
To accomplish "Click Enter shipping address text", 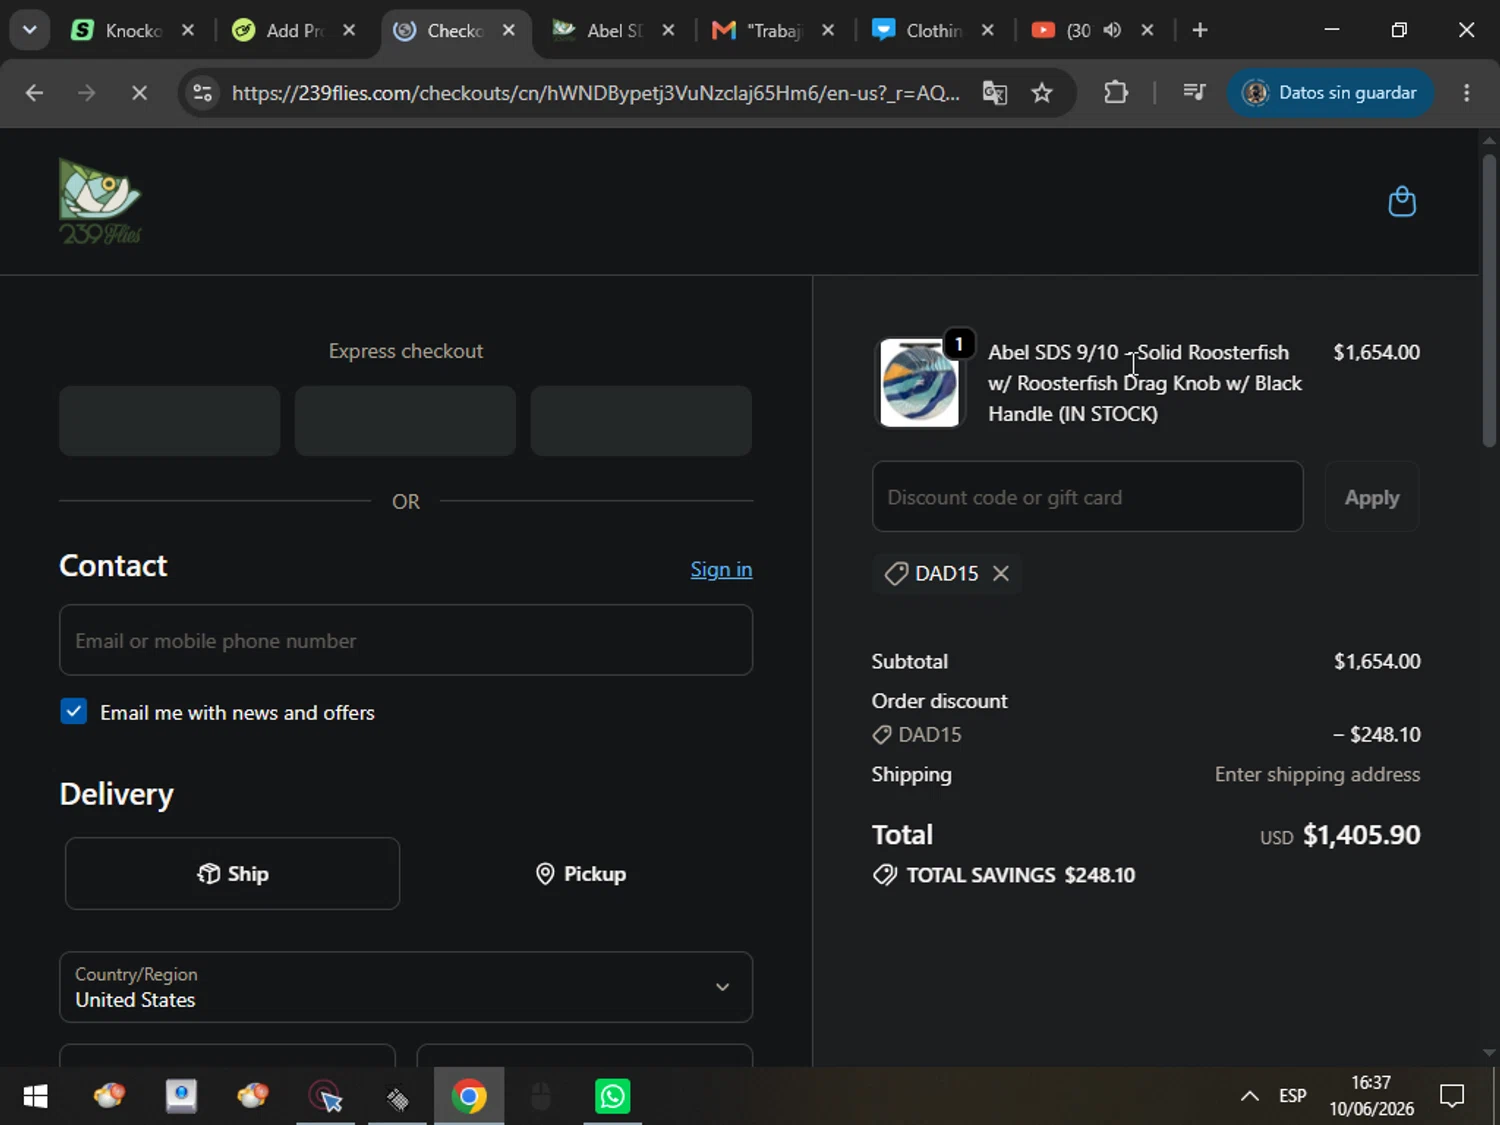I will (x=1317, y=774).
